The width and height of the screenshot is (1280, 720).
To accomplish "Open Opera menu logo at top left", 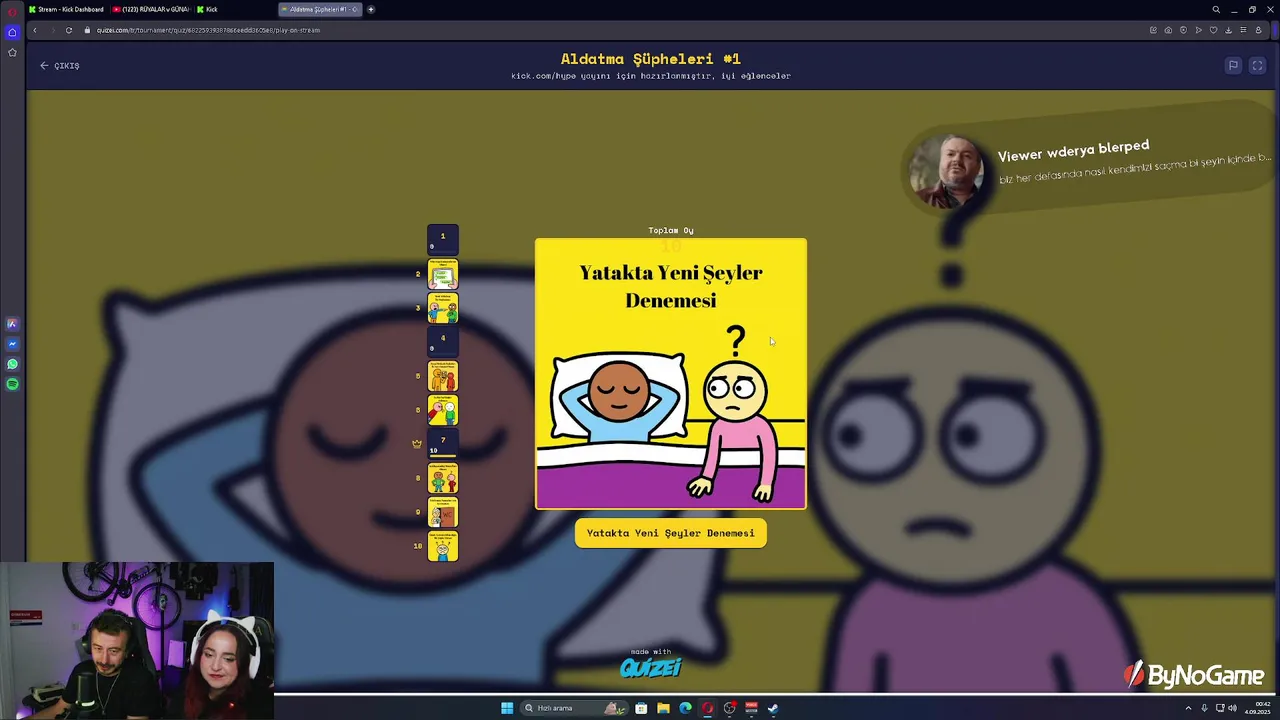I will tap(12, 10).
